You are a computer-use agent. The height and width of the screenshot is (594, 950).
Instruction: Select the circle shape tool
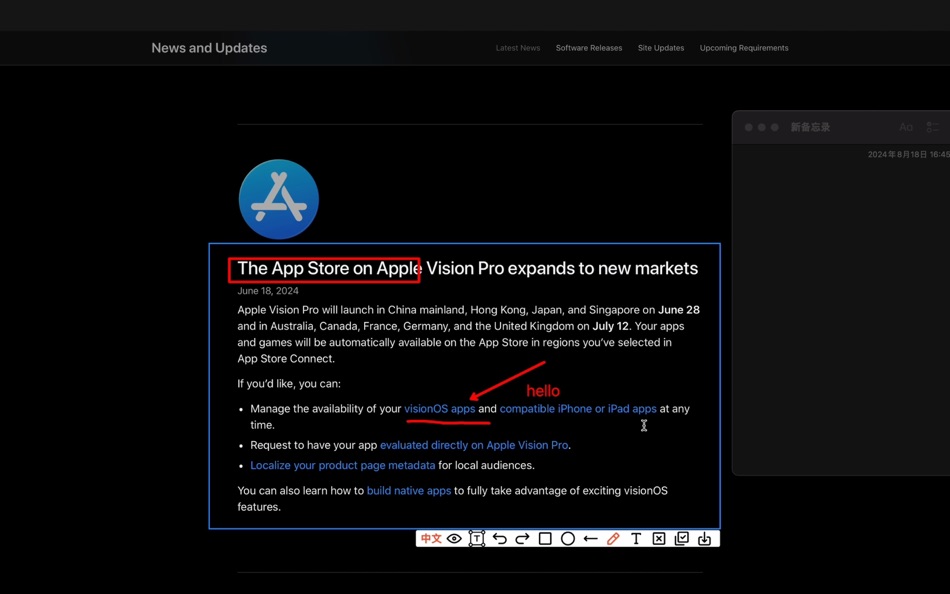[x=568, y=538]
